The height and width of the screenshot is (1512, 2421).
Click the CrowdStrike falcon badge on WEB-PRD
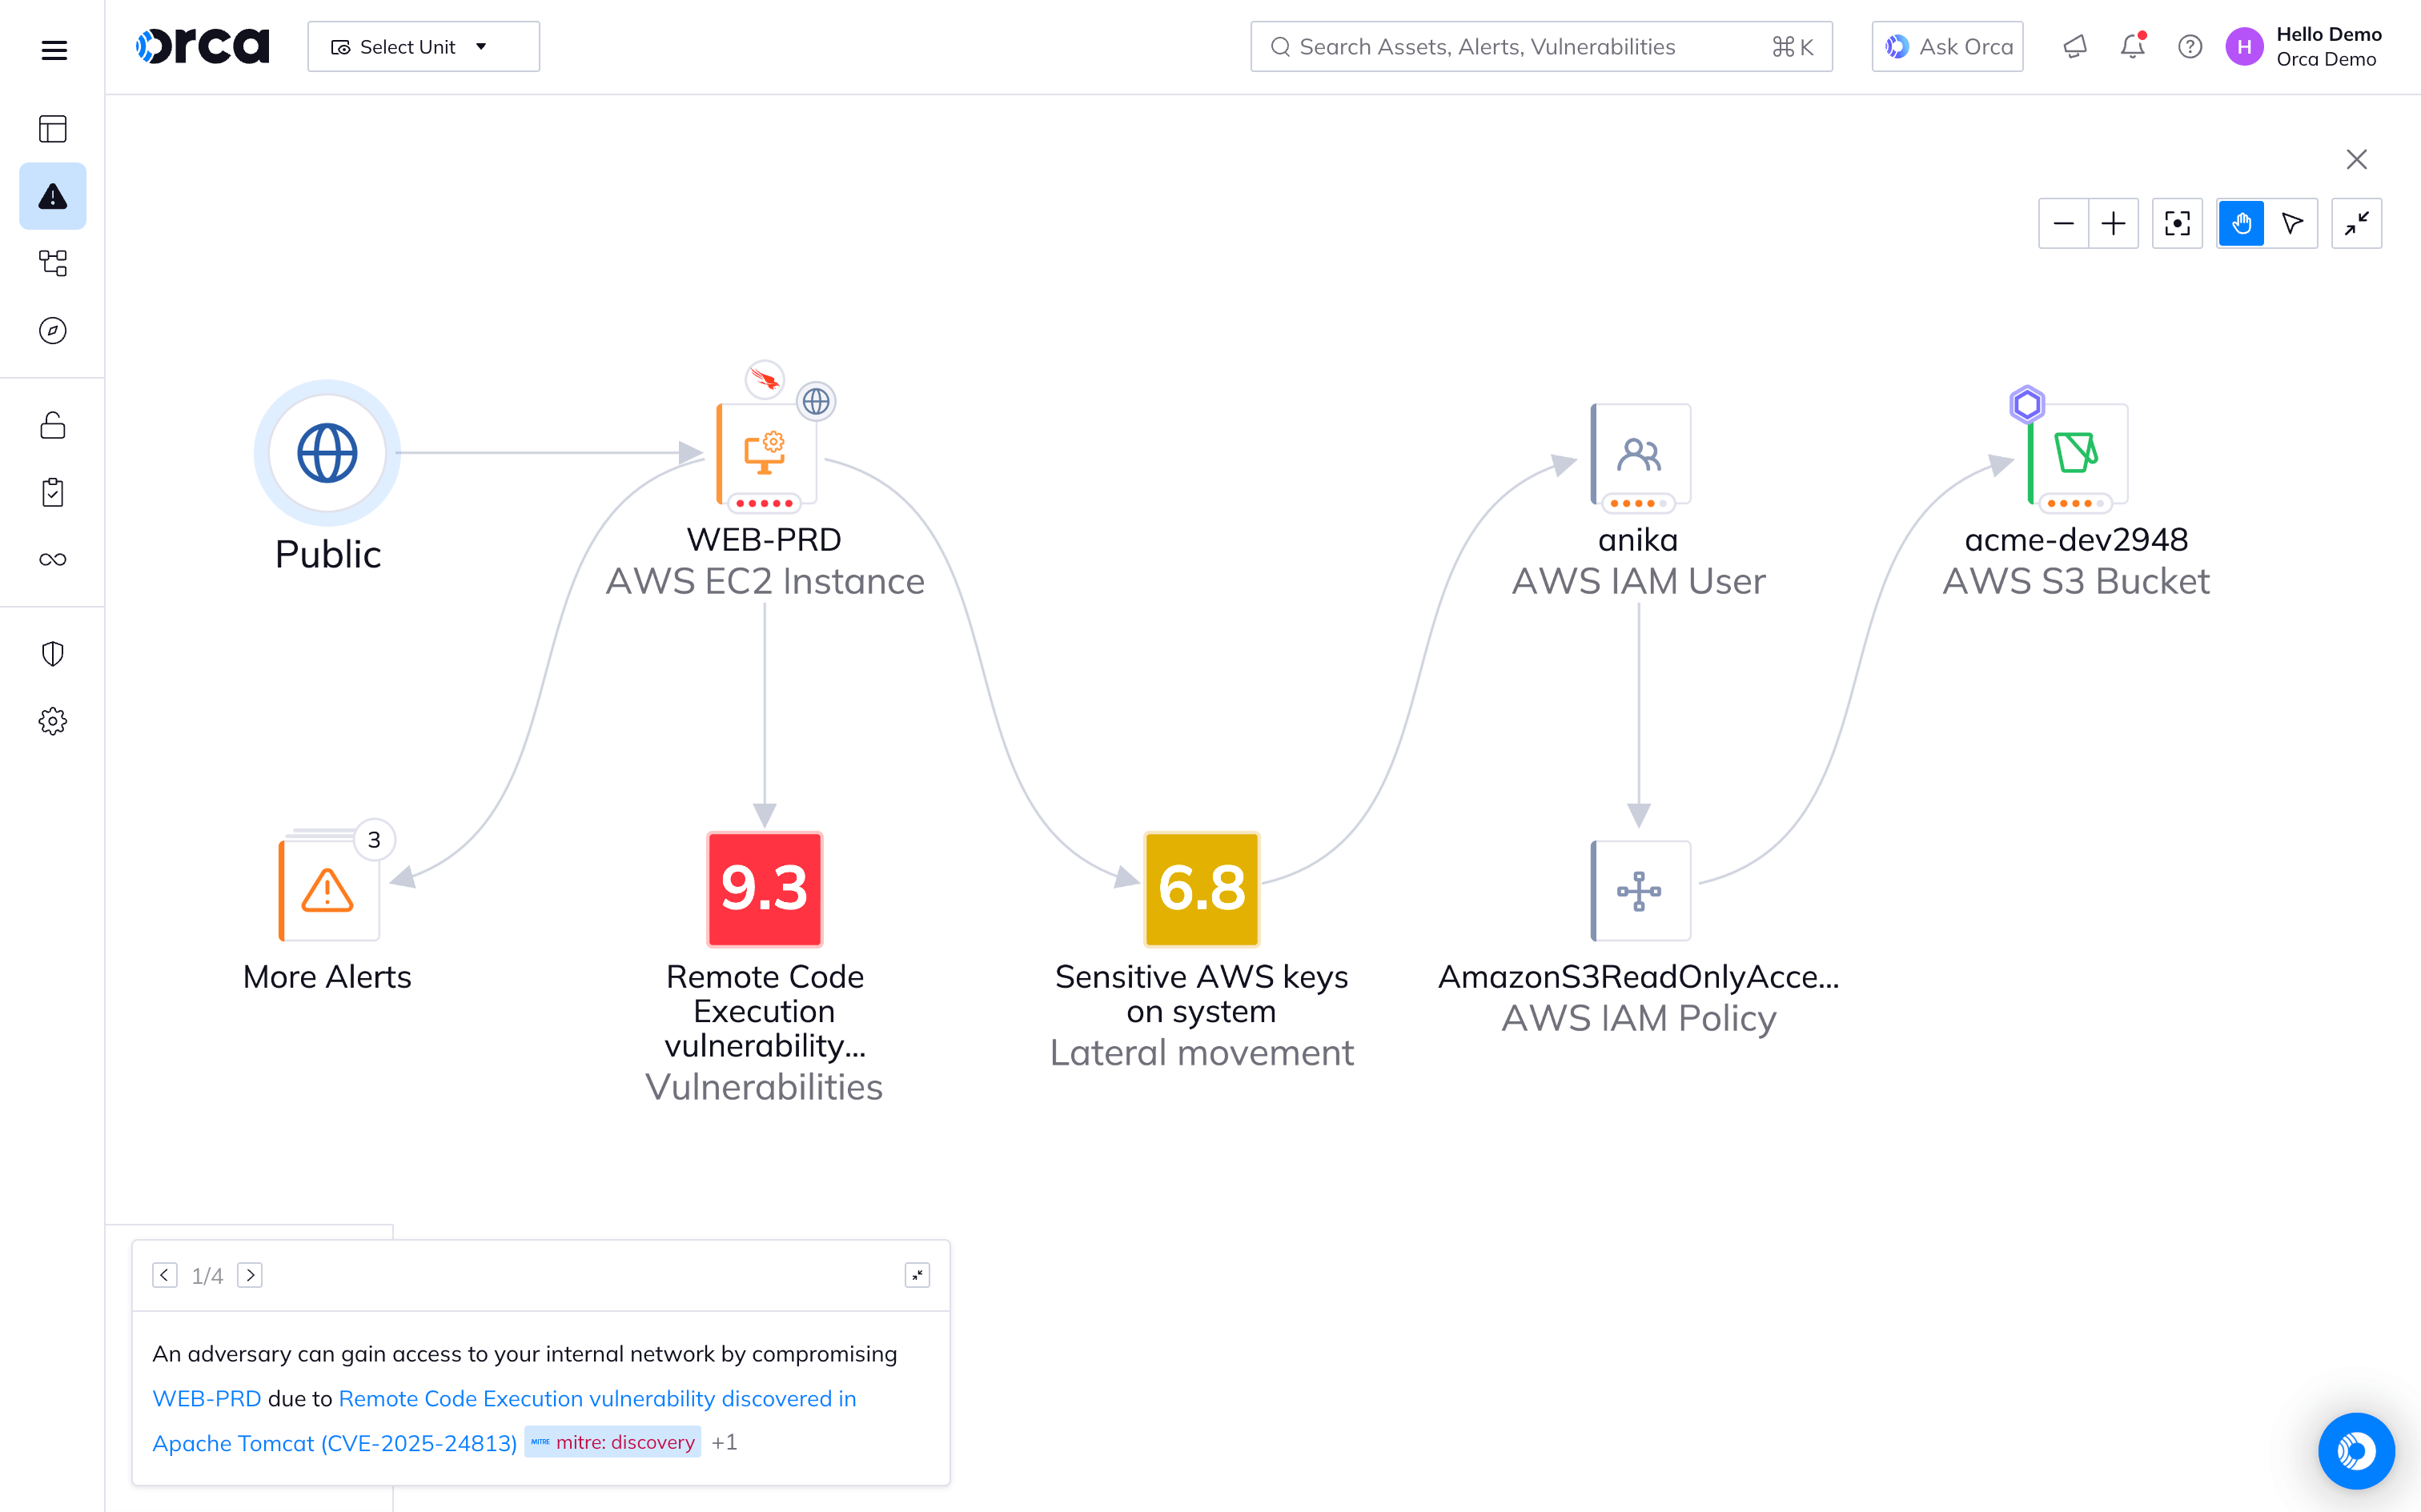[x=765, y=380]
